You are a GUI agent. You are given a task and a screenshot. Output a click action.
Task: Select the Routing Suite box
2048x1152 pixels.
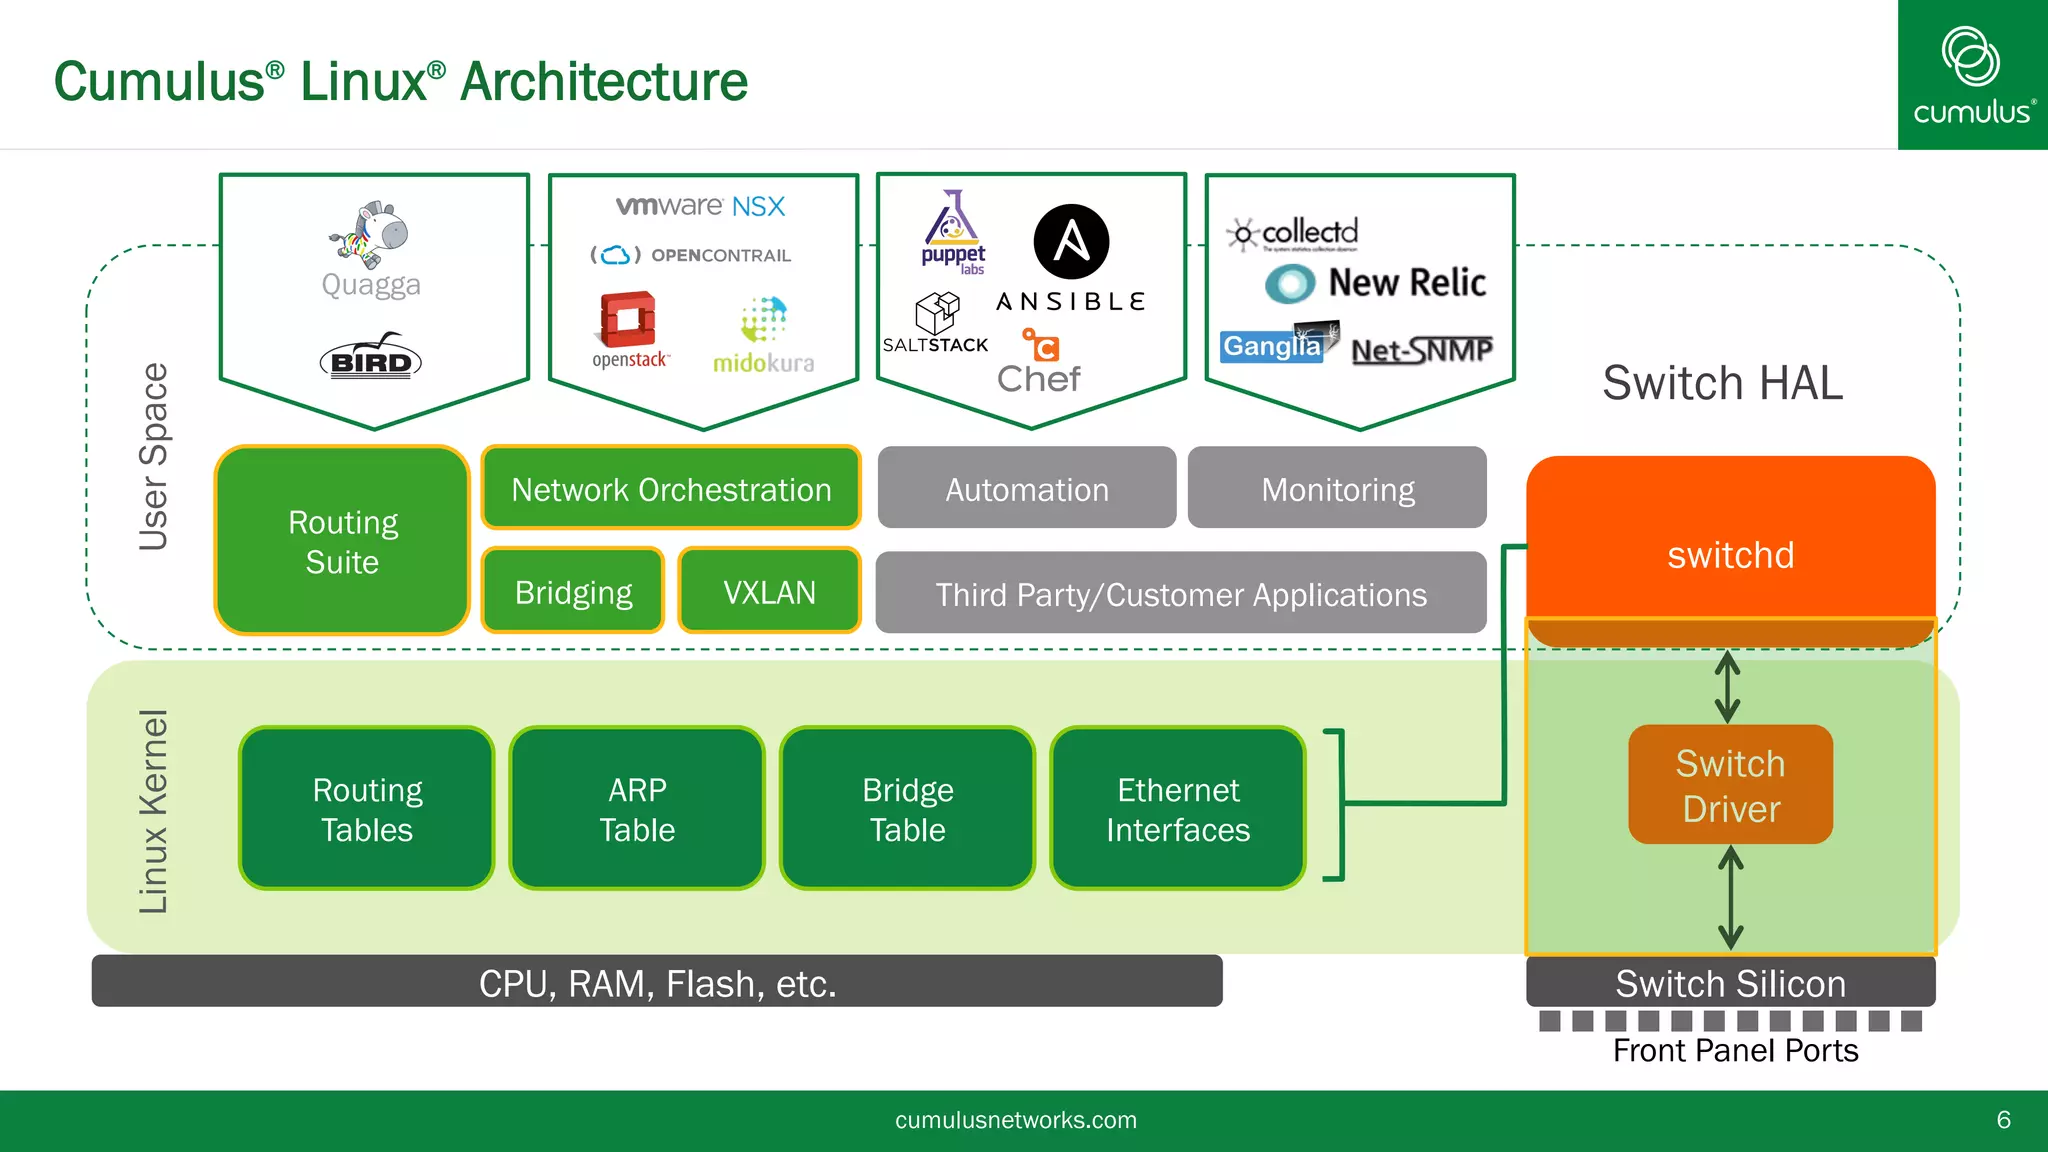coord(342,541)
